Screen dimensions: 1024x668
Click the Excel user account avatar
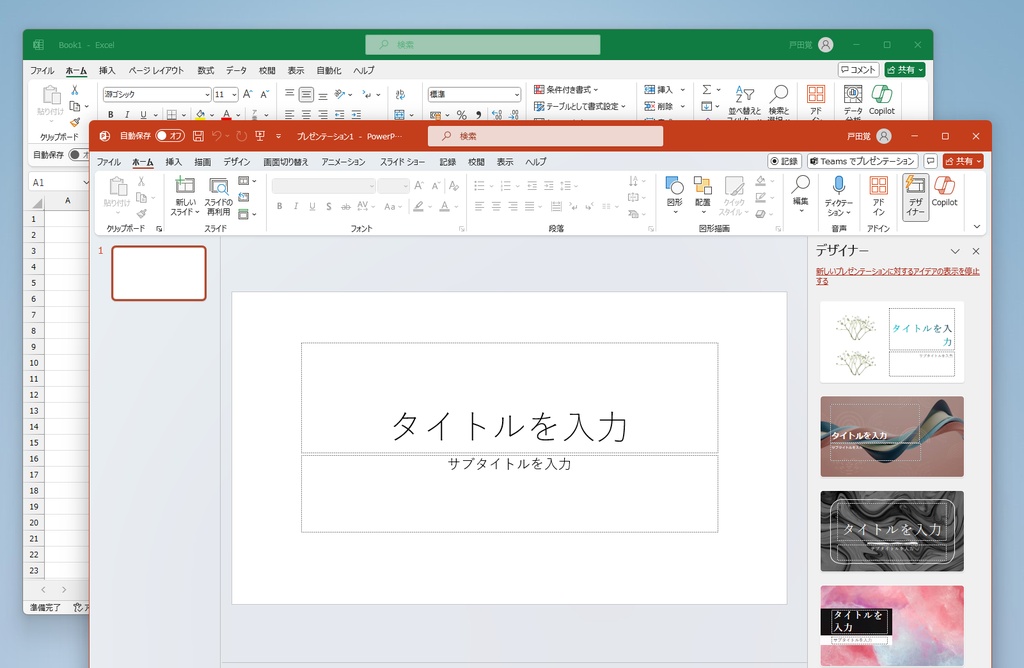[825, 44]
